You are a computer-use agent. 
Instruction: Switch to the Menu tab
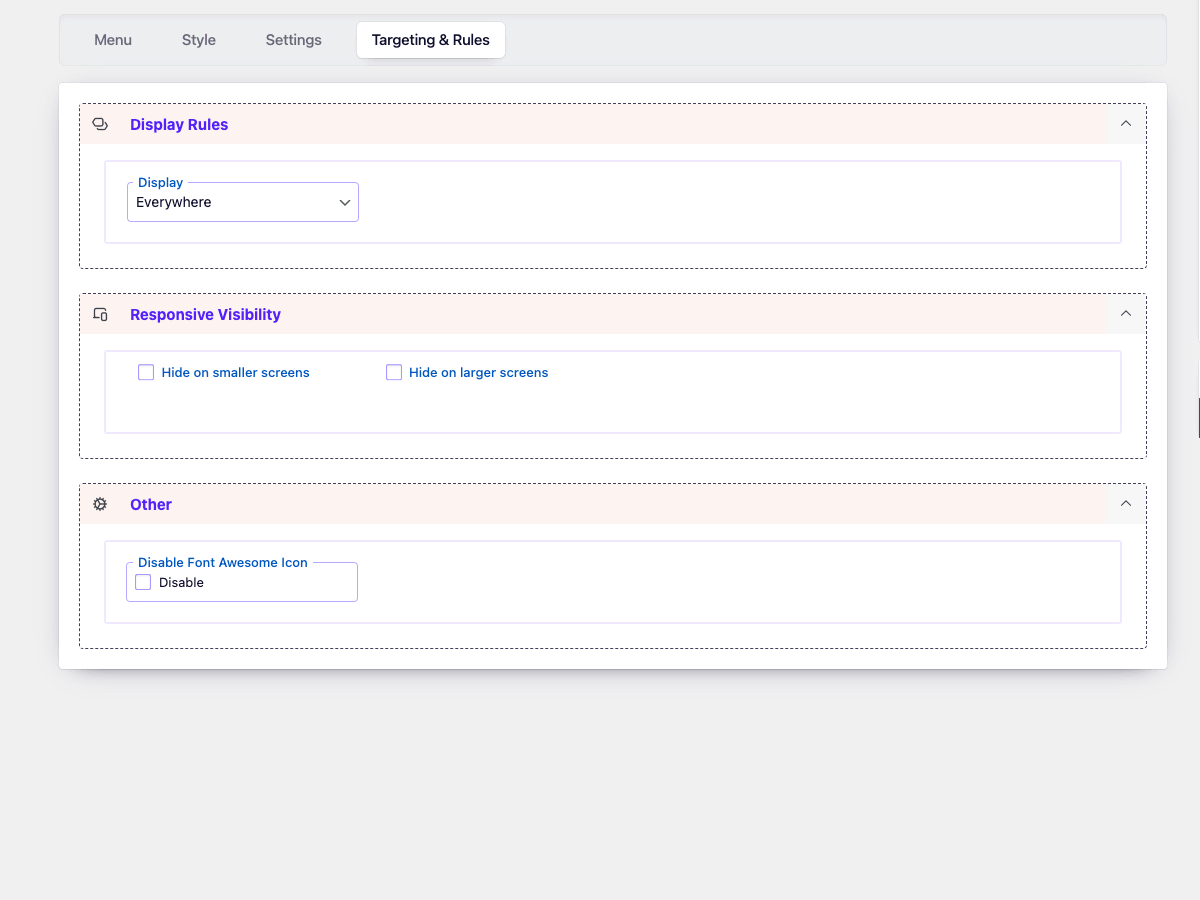[x=113, y=40]
